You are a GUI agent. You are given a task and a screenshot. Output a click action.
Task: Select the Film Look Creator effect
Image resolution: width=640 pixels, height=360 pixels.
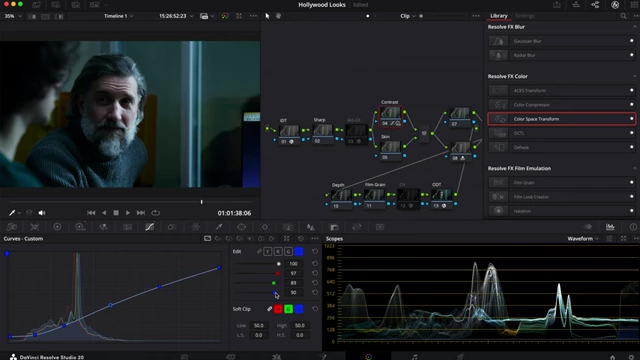[x=562, y=197]
